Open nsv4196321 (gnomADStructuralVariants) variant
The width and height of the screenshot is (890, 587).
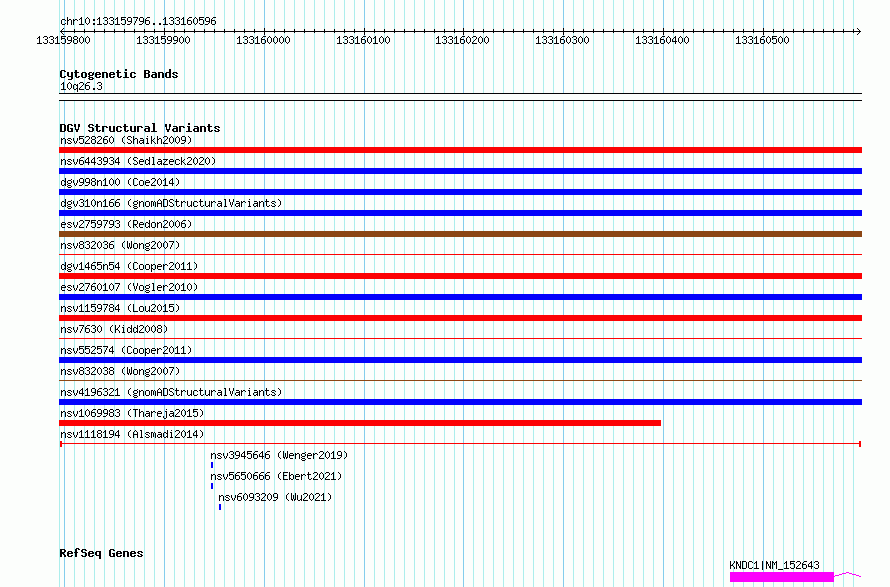point(171,392)
